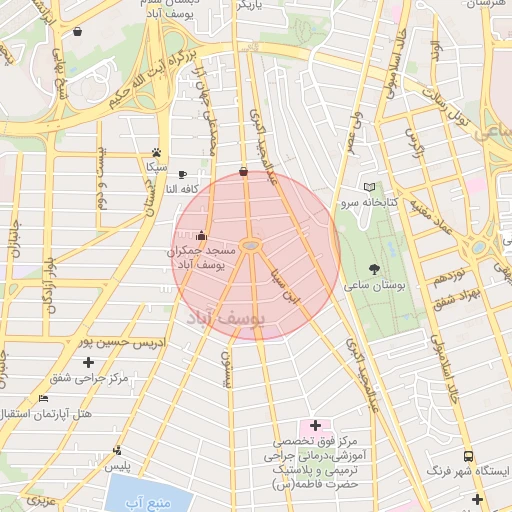
Task: Click the book icon for کتابخانه سرو
Action: [x=370, y=187]
